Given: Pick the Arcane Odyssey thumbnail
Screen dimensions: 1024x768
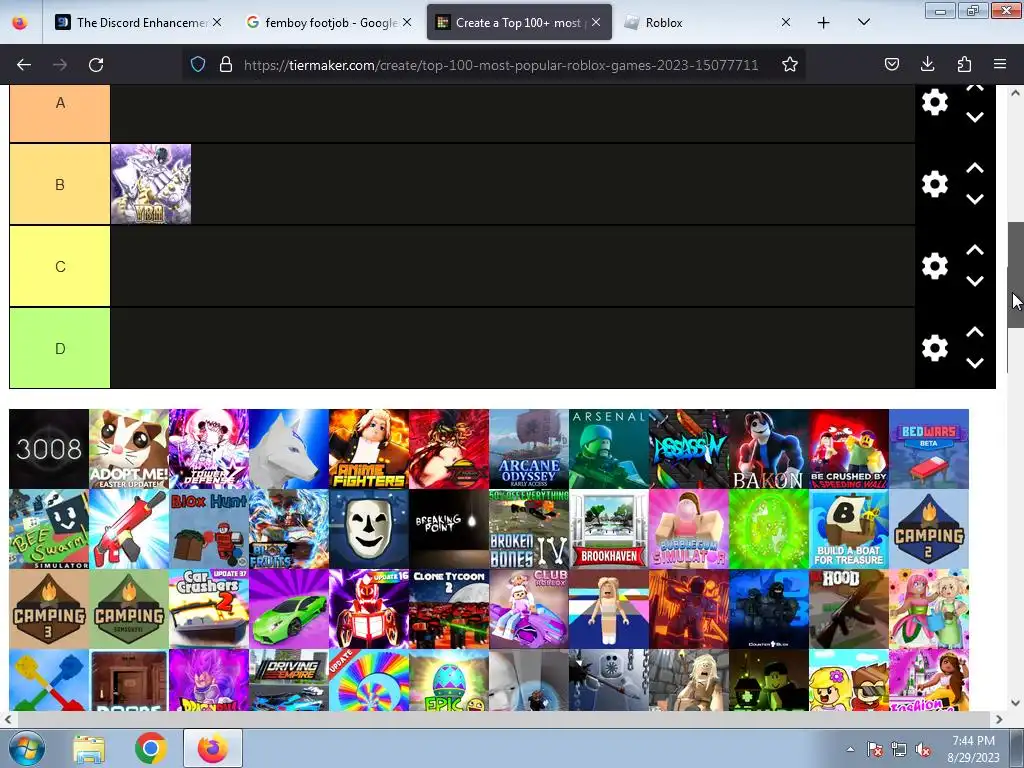Looking at the screenshot, I should (x=529, y=449).
